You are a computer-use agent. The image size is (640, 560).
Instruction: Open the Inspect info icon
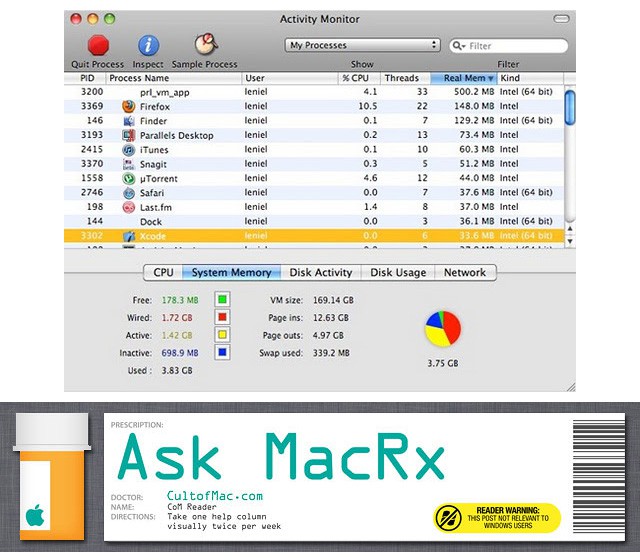click(149, 45)
